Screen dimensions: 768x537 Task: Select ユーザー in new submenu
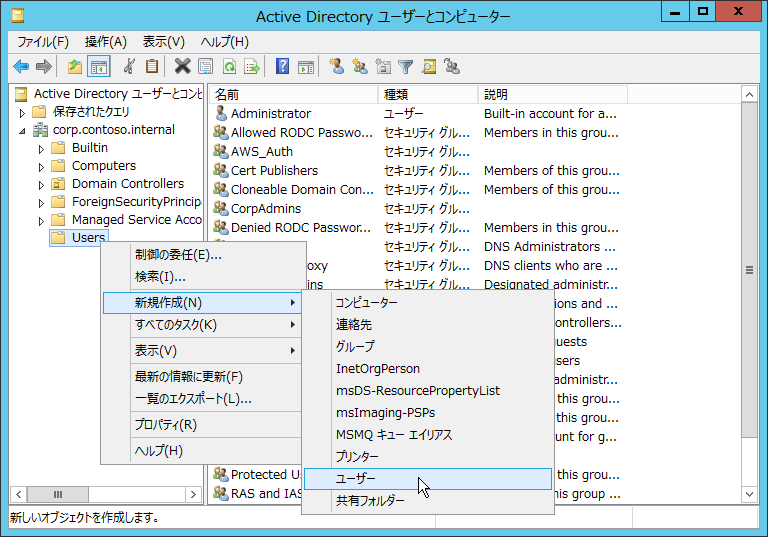pyautogui.click(x=428, y=479)
